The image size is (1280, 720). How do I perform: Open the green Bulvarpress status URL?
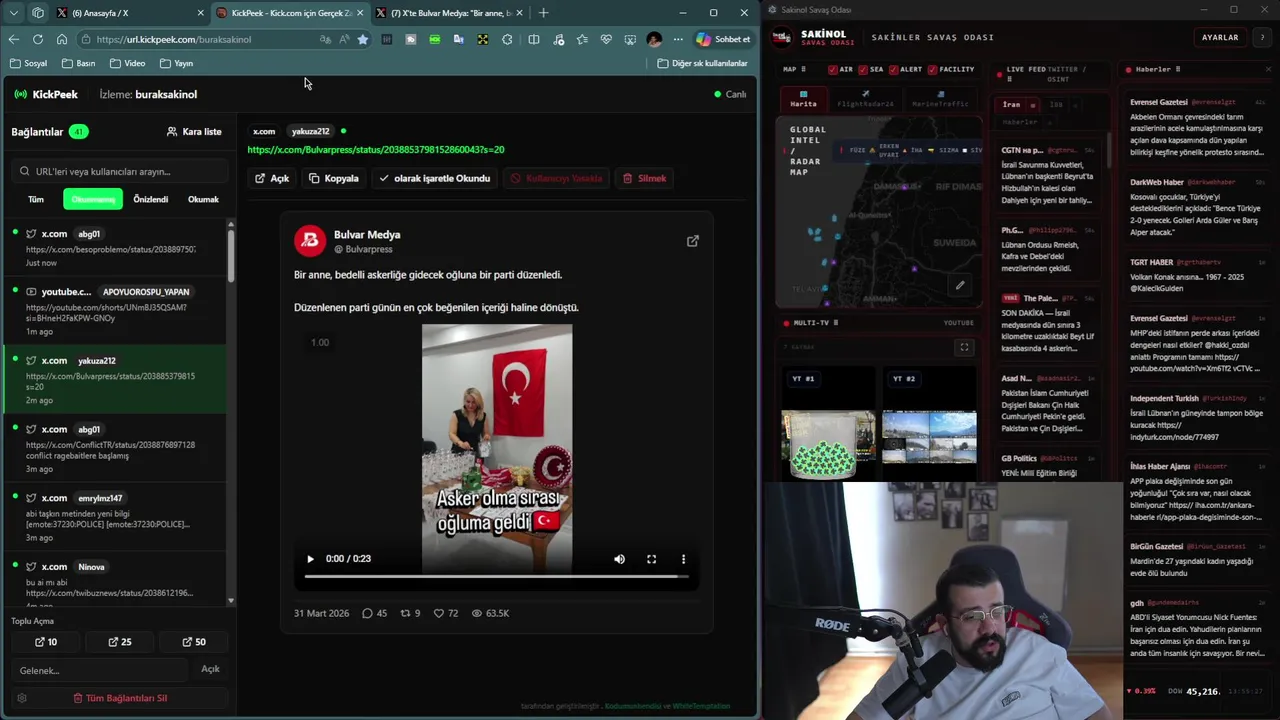376,150
